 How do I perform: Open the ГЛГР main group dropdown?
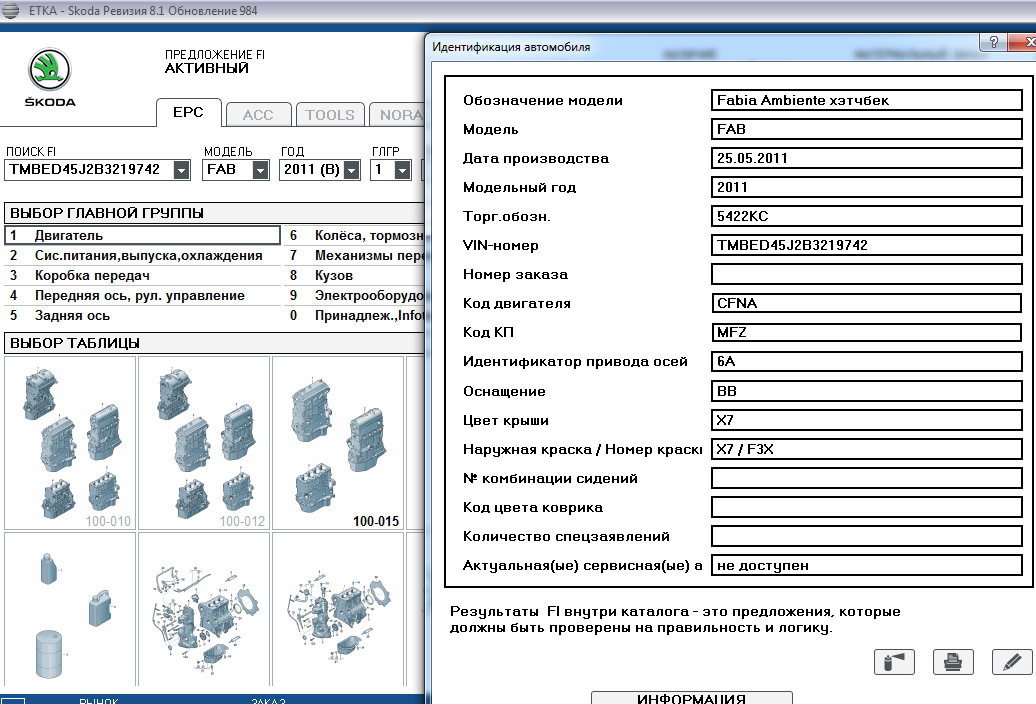402,170
